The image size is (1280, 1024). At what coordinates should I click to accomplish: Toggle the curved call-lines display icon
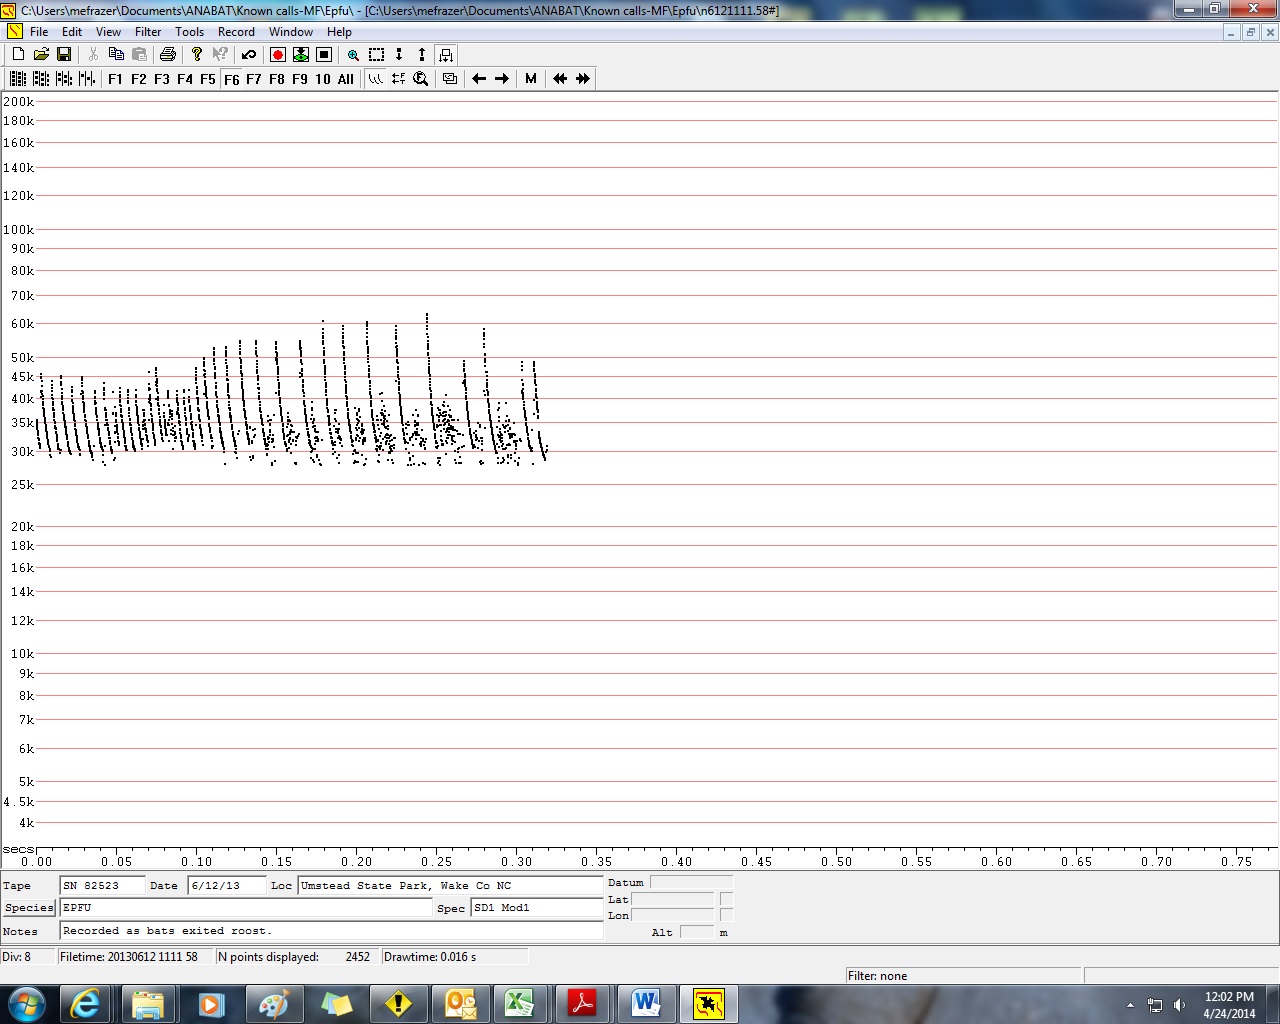tap(376, 78)
